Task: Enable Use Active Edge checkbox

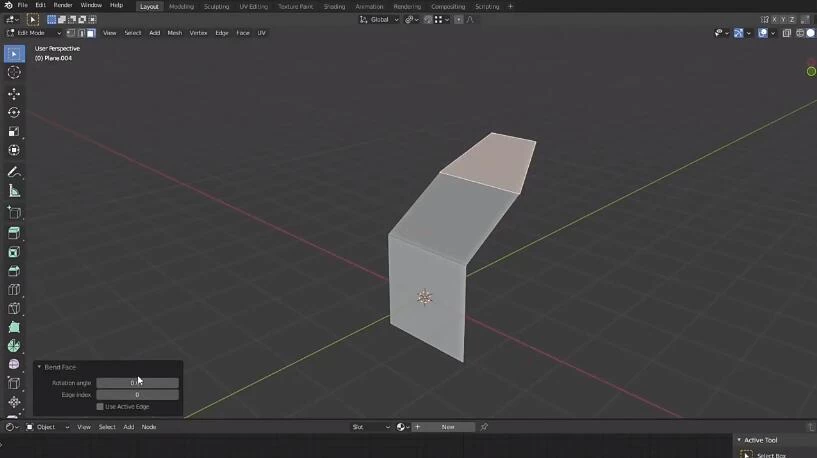Action: (100, 406)
